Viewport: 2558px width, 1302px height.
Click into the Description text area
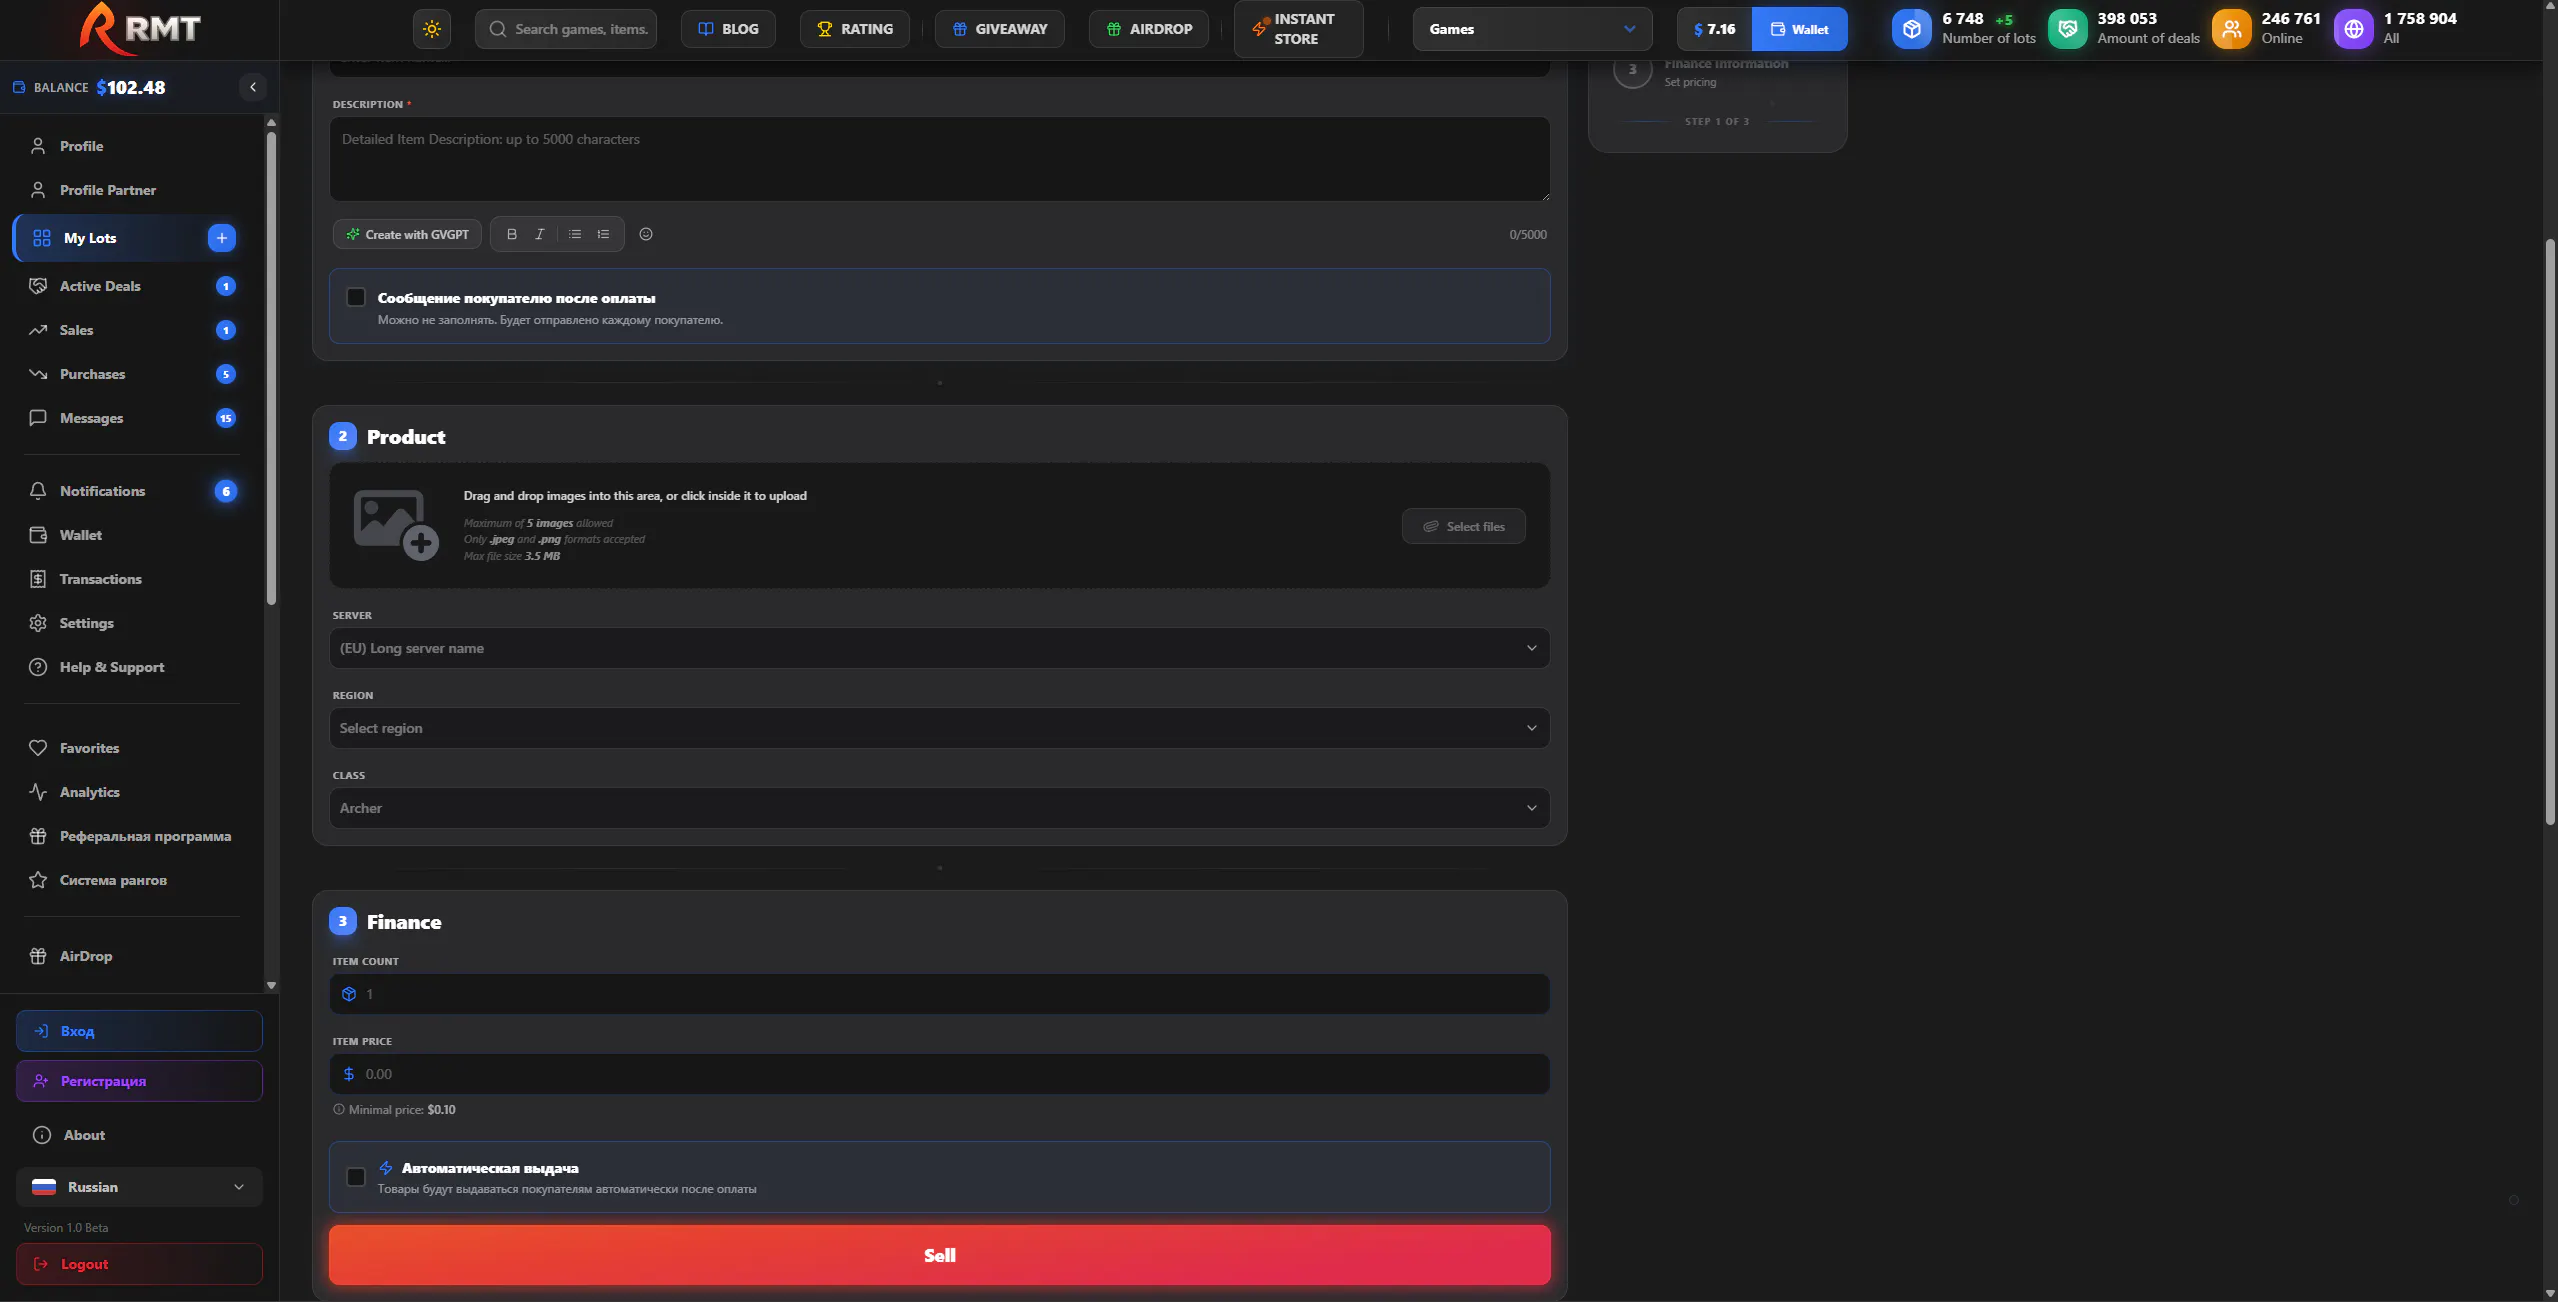click(939, 159)
